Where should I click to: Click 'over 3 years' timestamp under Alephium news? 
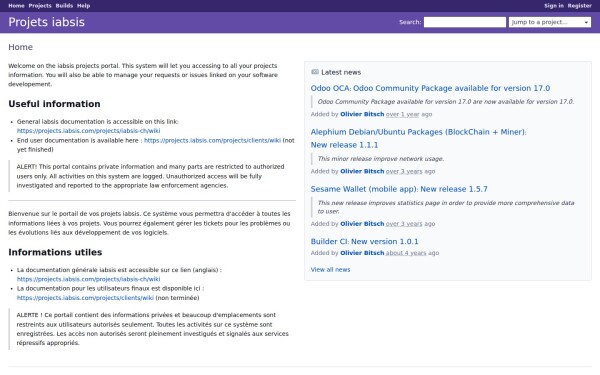click(404, 171)
